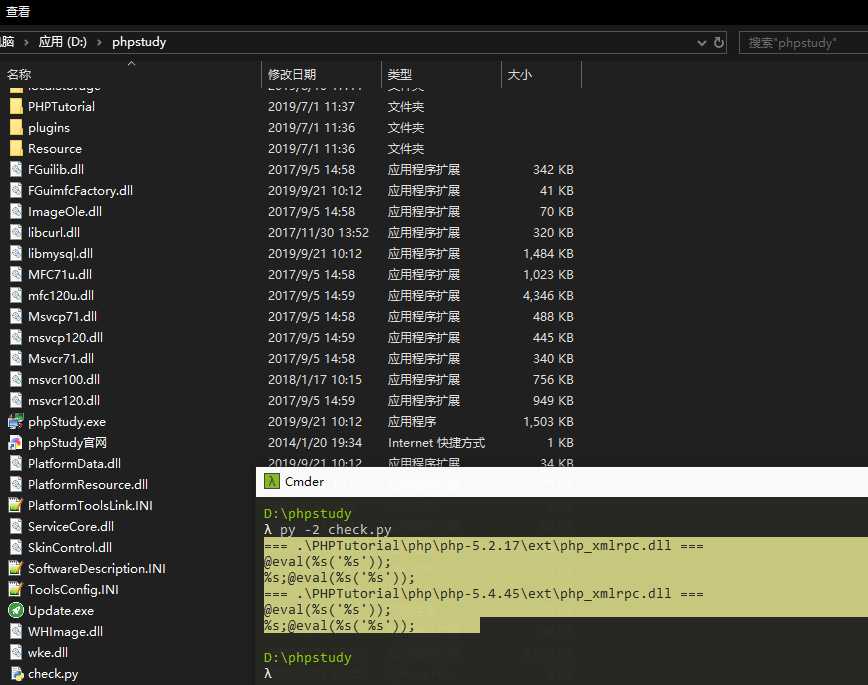The width and height of the screenshot is (868, 685).
Task: Click the phpStudy官网 shortcut icon
Action: click(x=16, y=443)
